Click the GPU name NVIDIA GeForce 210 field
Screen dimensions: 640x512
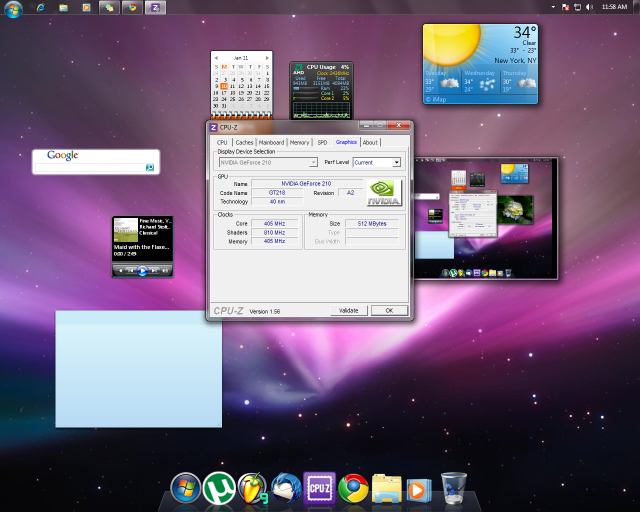(307, 184)
